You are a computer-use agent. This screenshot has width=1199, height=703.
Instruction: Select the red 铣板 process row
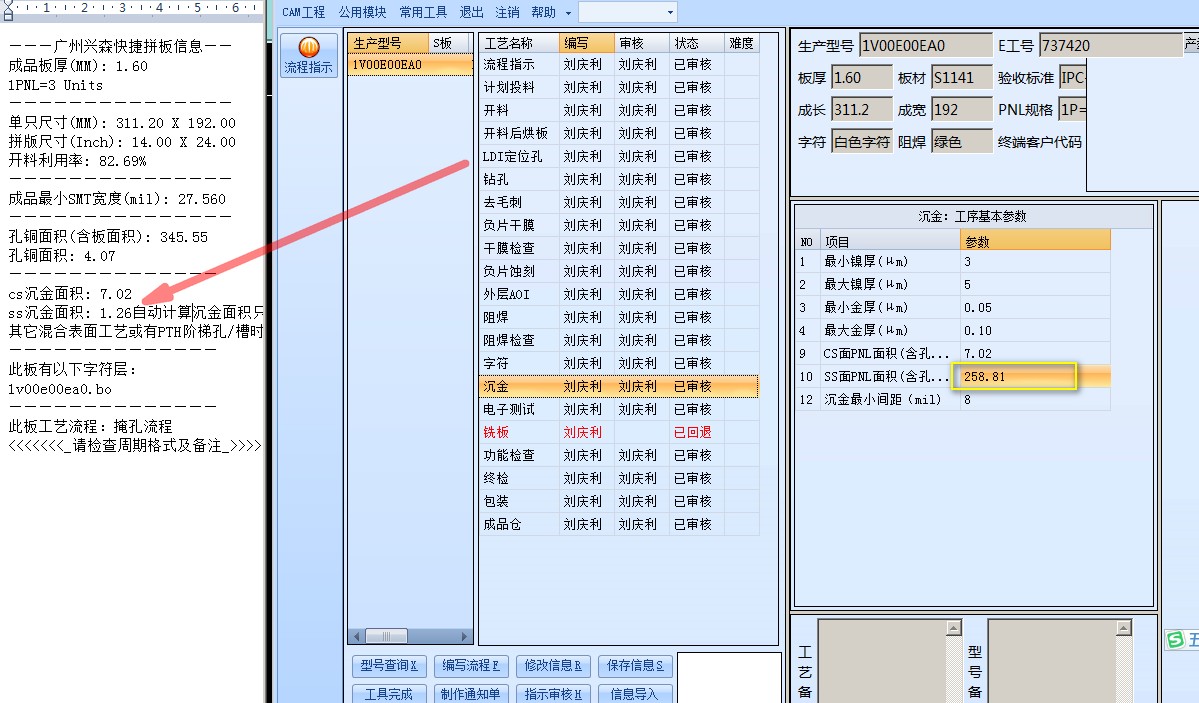(619, 432)
